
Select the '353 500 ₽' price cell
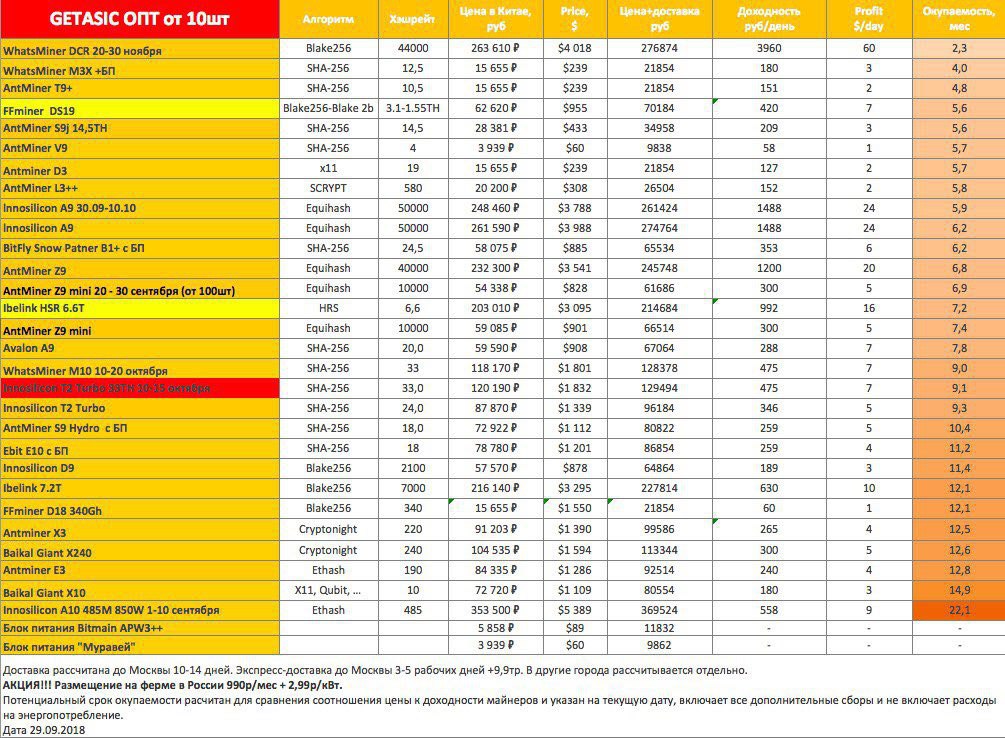(x=495, y=610)
